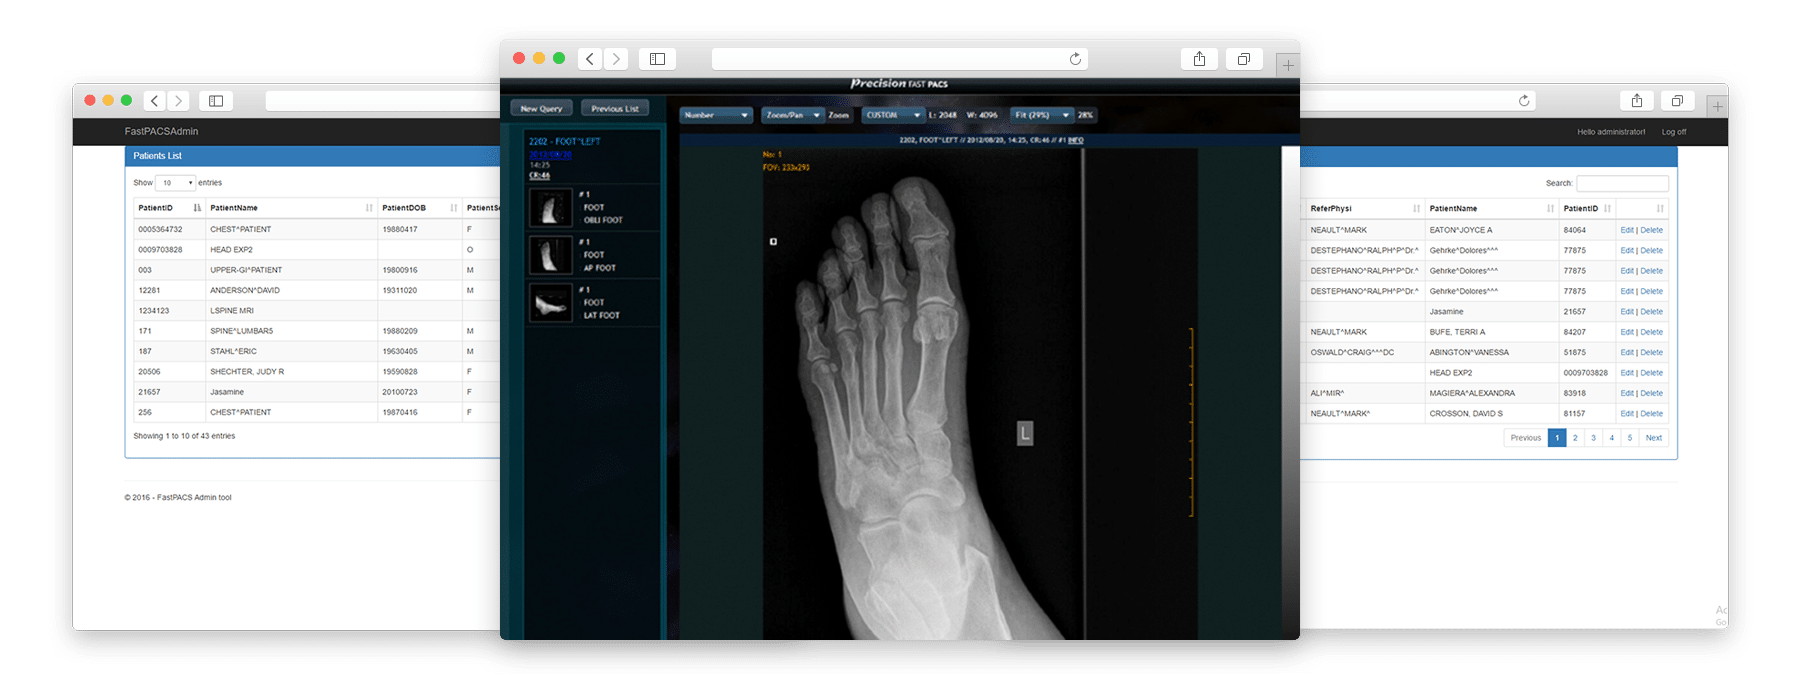Select the UPPER-GI^PATIENT cell
Viewport: 1800px width, 677px height.
pyautogui.click(x=292, y=270)
